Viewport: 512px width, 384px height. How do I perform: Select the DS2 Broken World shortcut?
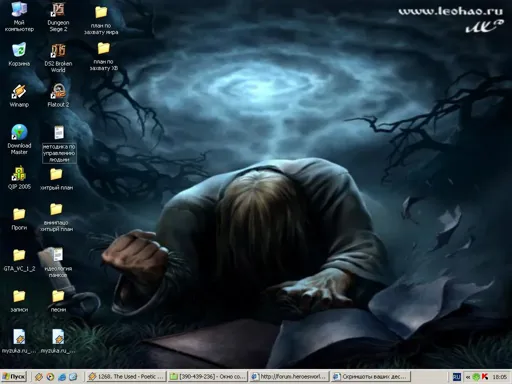[x=58, y=57]
